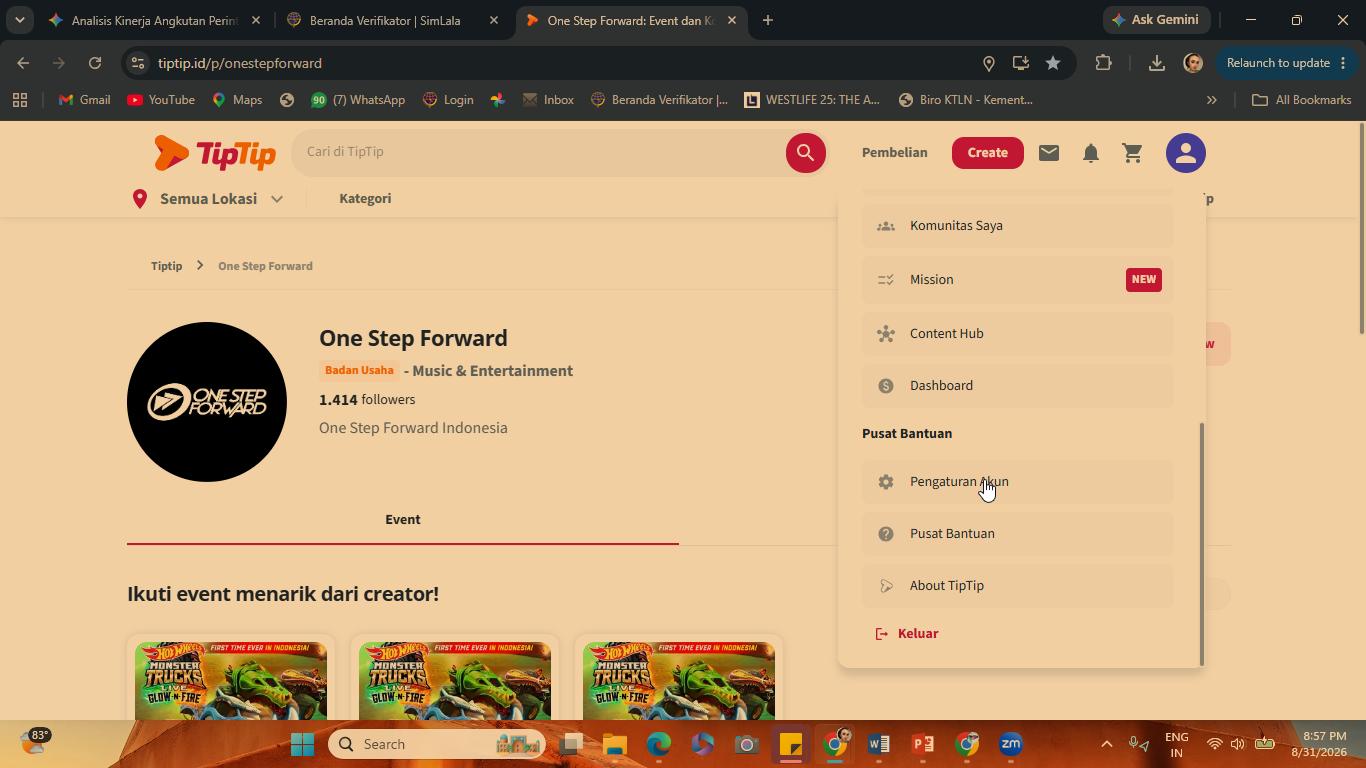Click the red search magnifier button
The height and width of the screenshot is (768, 1366).
coord(805,153)
